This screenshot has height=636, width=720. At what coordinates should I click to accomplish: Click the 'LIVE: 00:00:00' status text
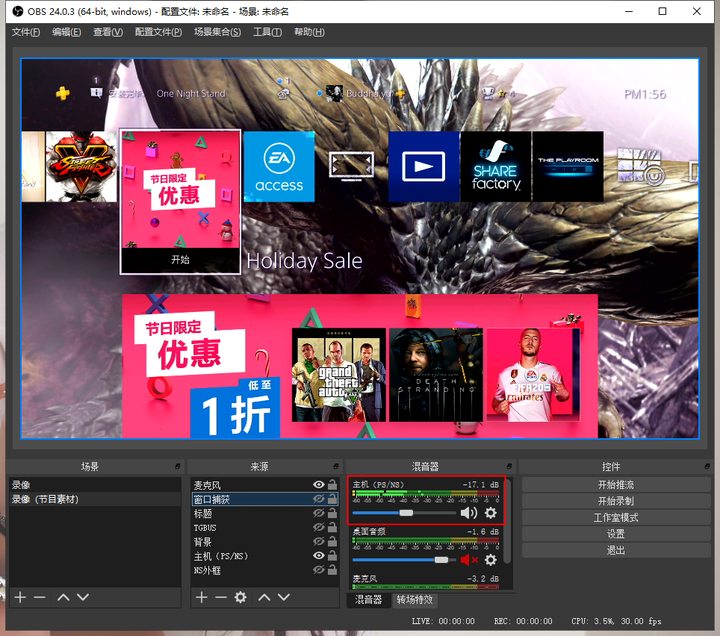(x=443, y=621)
